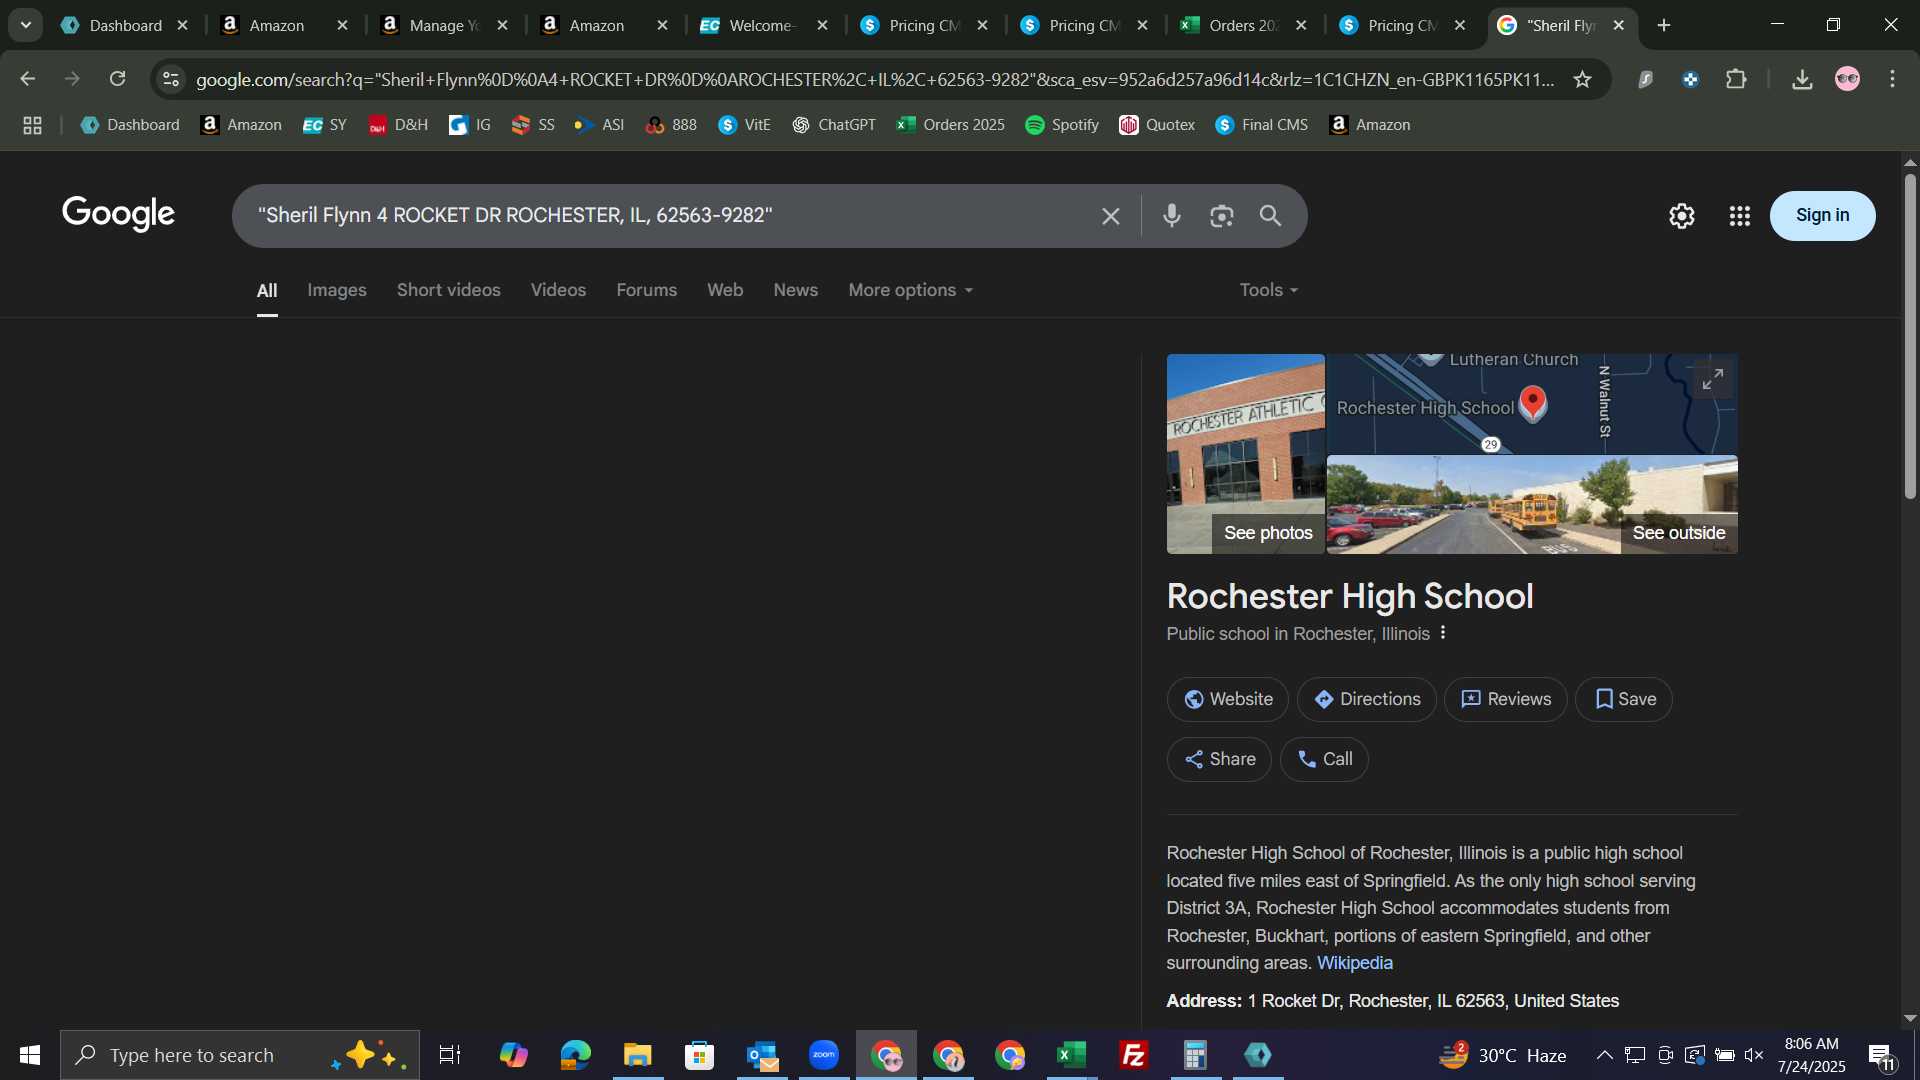Switch to the Short videos tab
The height and width of the screenshot is (1080, 1920).
pos(449,290)
